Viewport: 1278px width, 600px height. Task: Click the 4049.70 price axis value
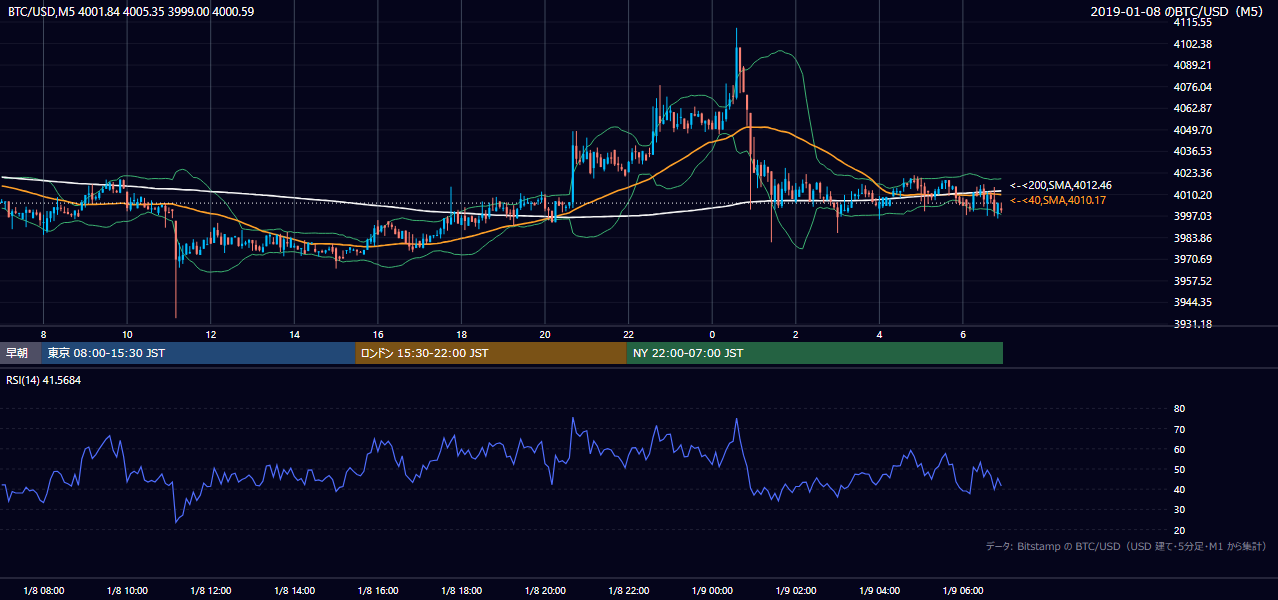coord(1193,130)
